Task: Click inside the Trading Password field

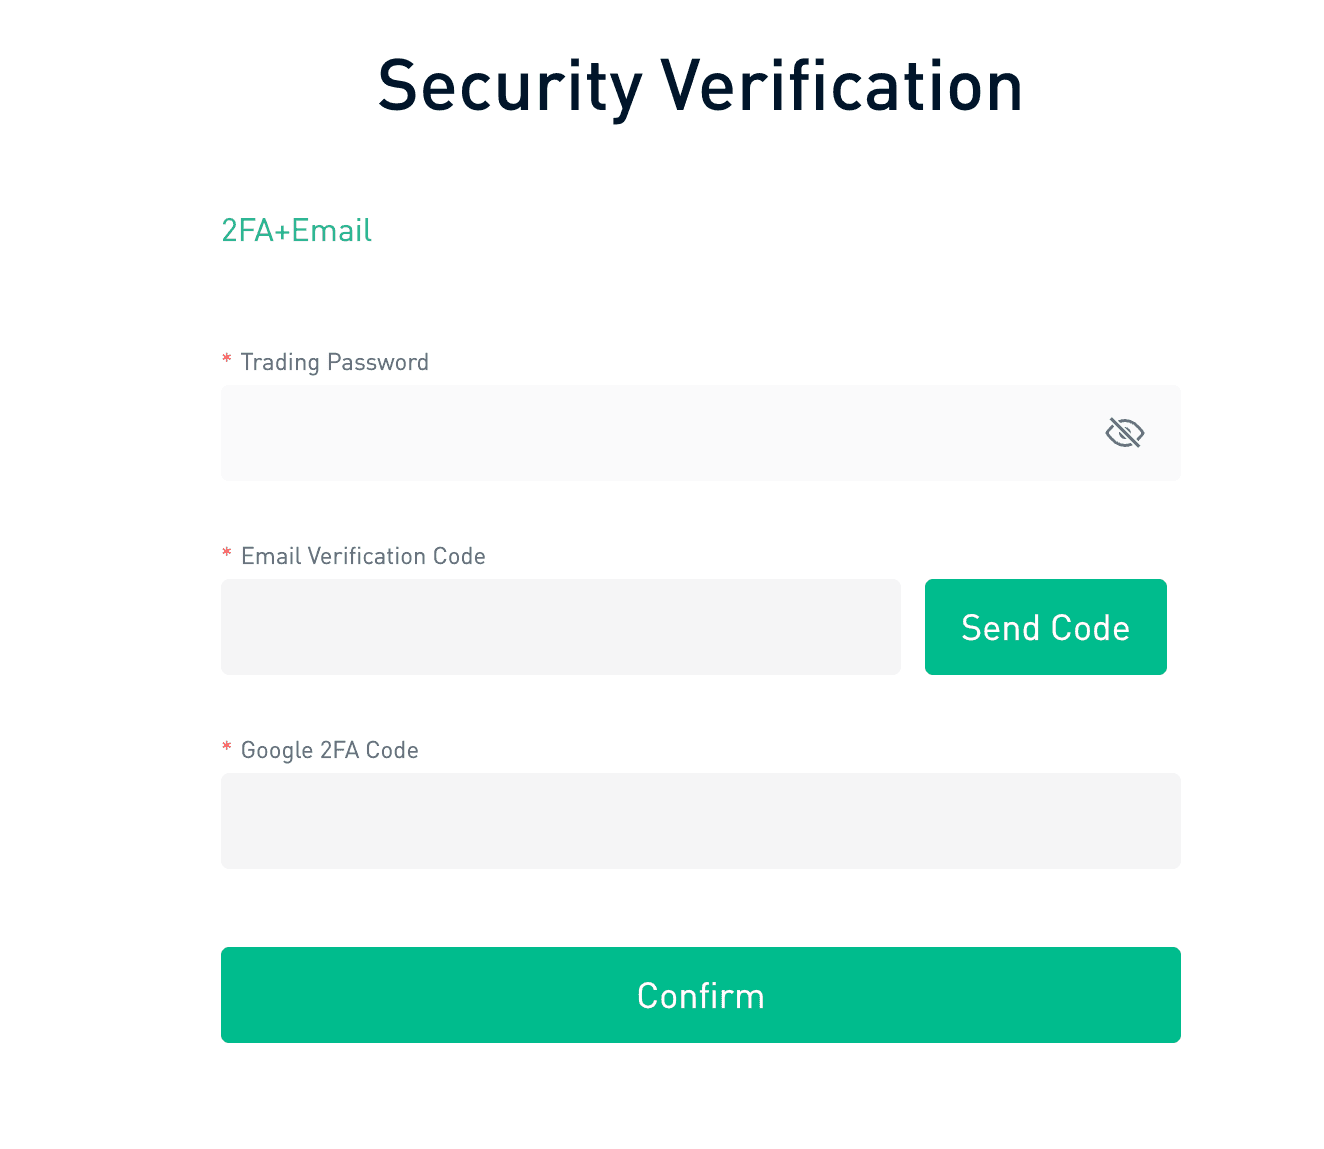Action: pyautogui.click(x=700, y=433)
